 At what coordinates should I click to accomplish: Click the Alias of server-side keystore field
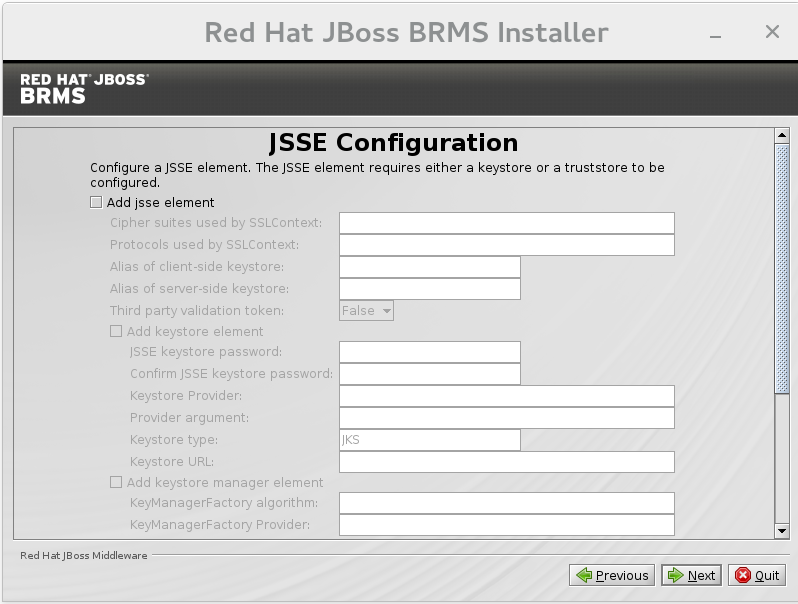430,289
